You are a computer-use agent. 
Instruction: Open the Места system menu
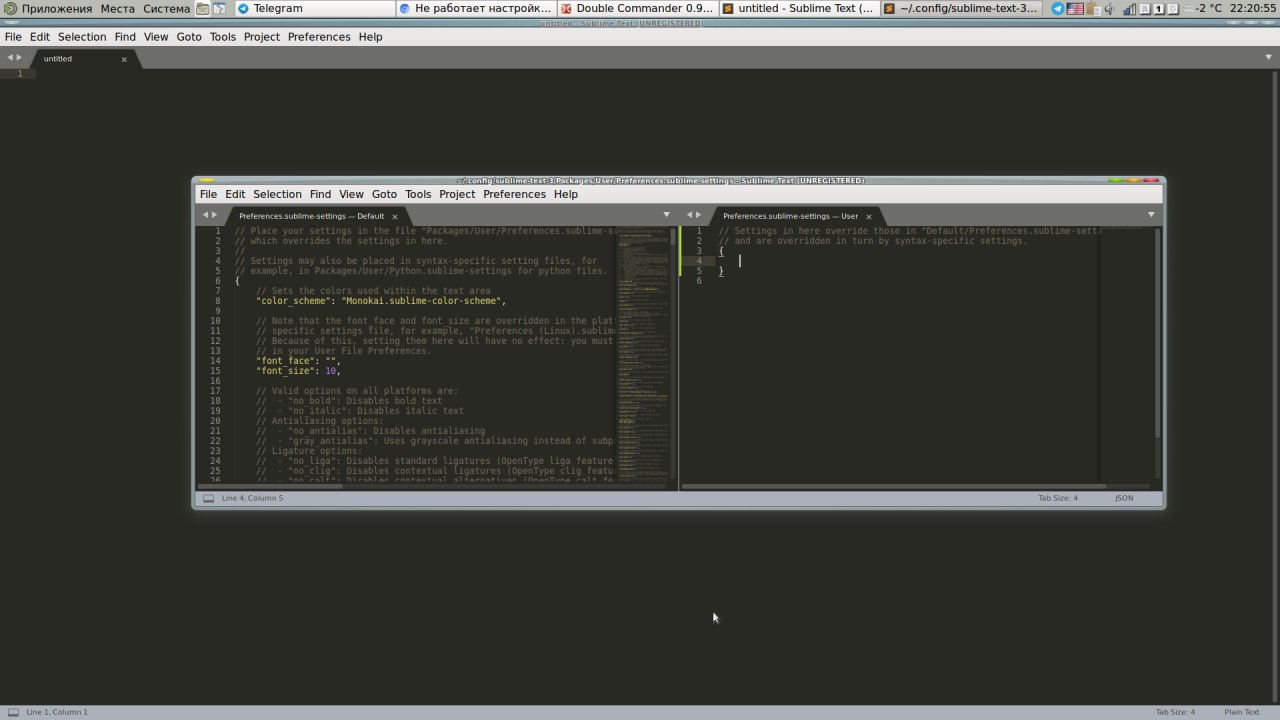pyautogui.click(x=117, y=8)
